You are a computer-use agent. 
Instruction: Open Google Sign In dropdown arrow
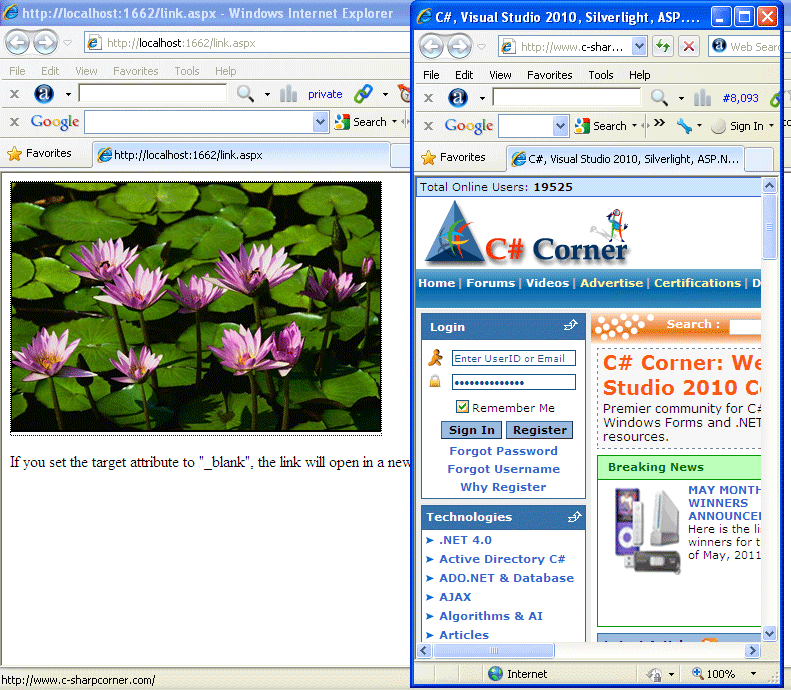(x=771, y=126)
